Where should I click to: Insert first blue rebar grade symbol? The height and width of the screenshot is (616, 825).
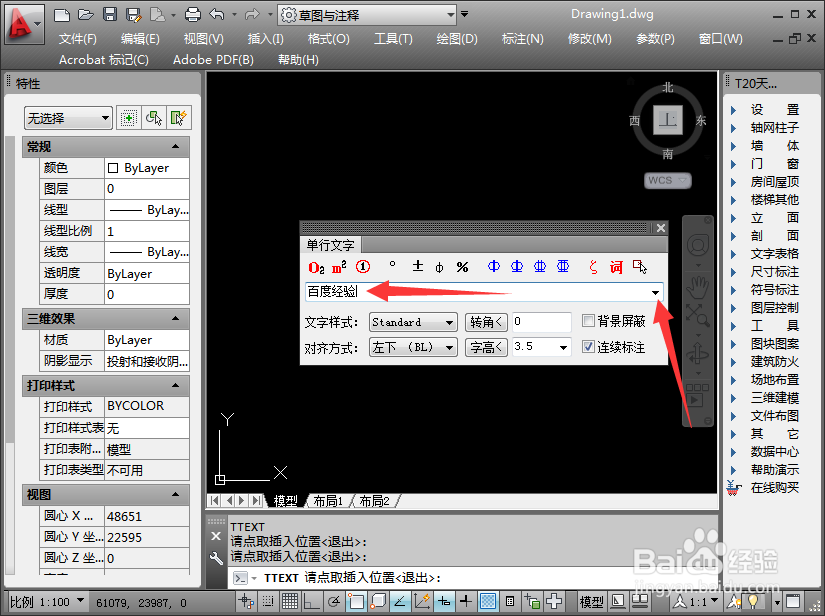coord(494,266)
